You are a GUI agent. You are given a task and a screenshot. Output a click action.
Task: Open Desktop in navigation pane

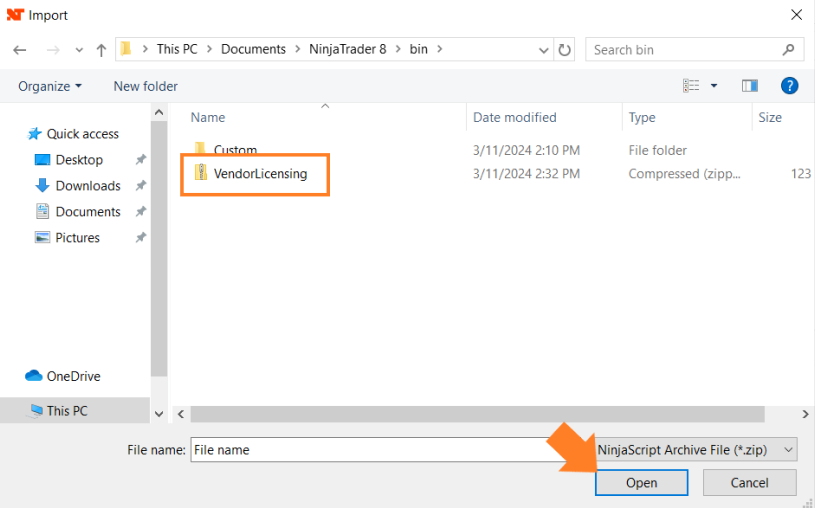point(69,160)
